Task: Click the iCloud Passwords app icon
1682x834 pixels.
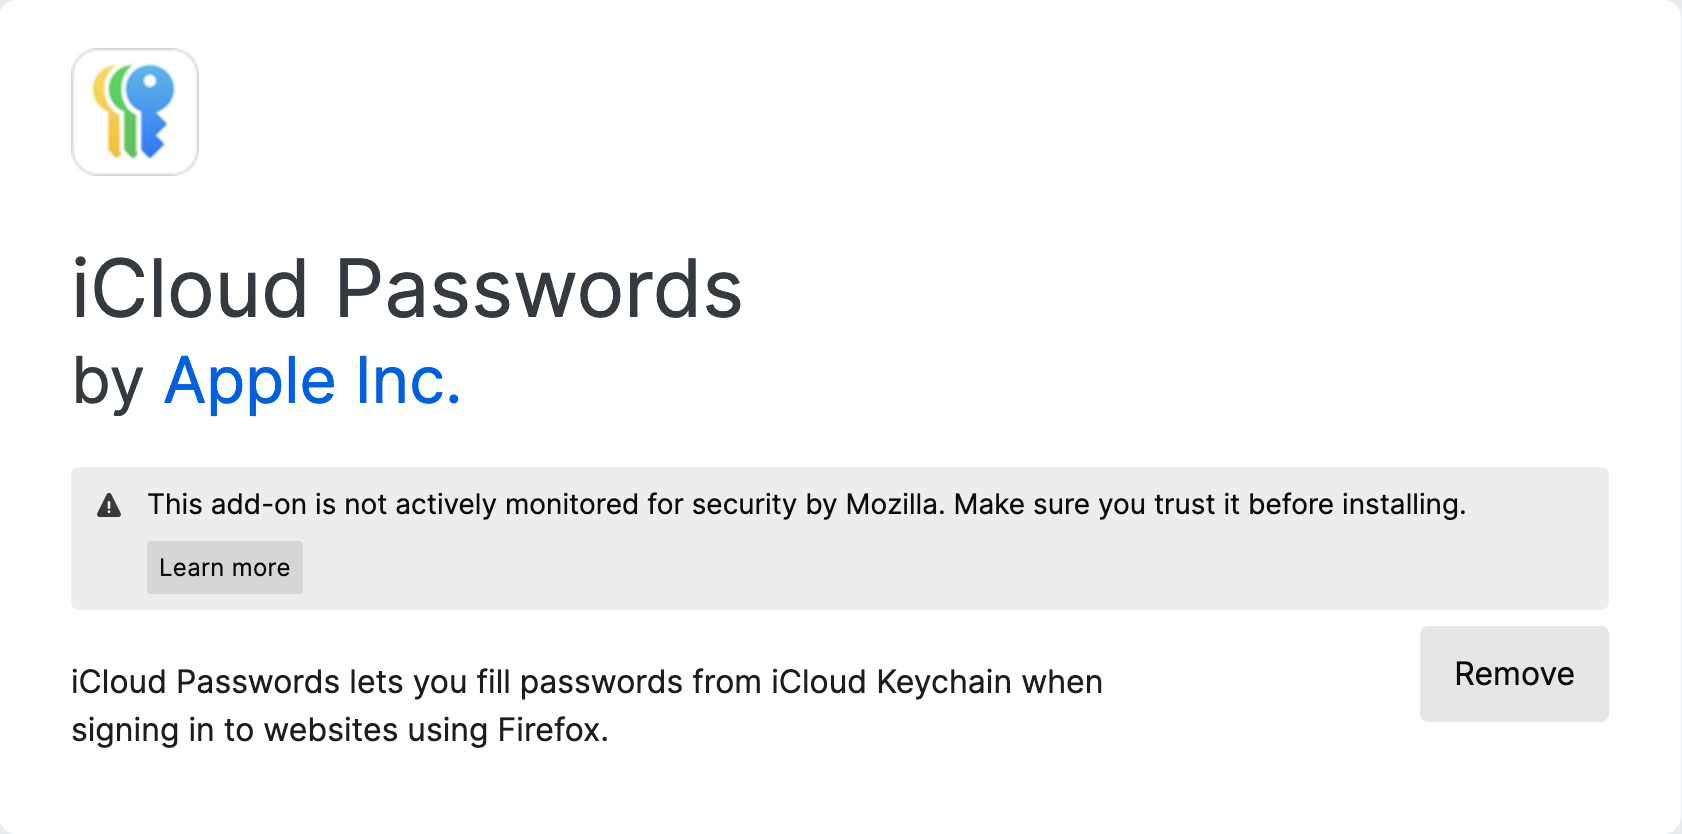Action: (134, 112)
